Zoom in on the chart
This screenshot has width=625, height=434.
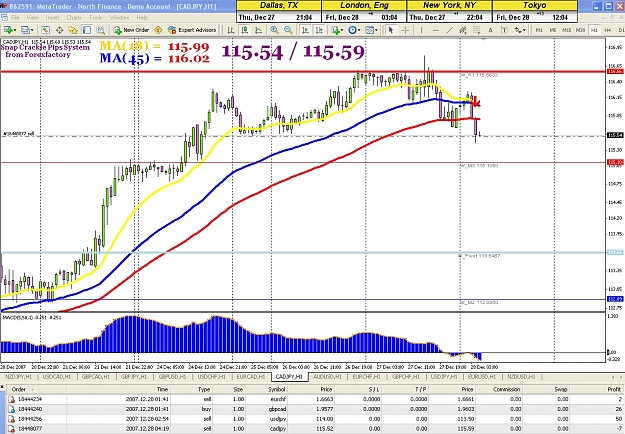[x=274, y=30]
